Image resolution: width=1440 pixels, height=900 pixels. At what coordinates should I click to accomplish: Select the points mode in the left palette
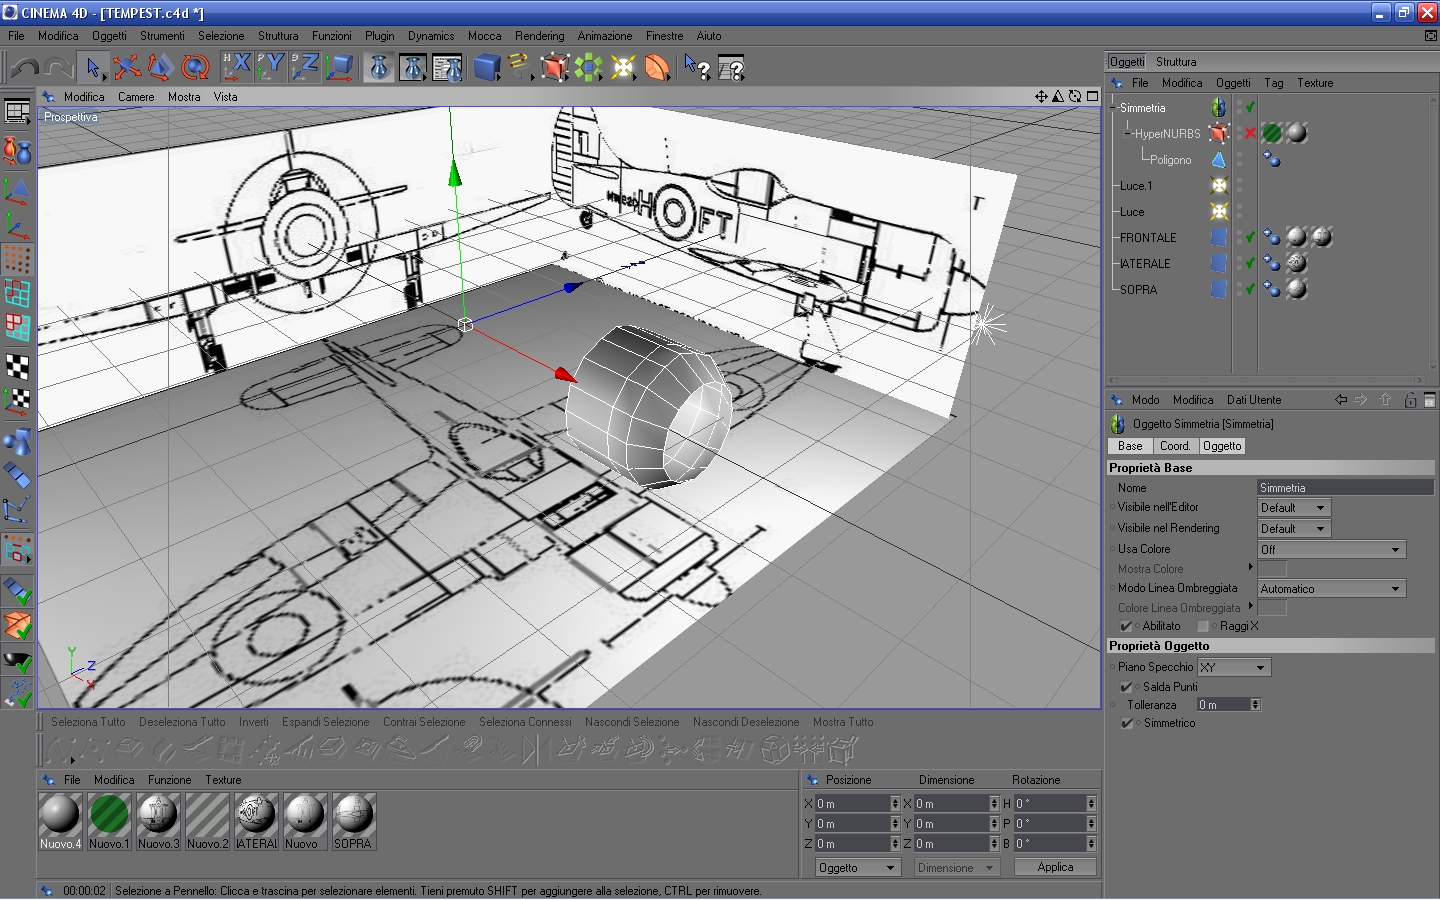point(17,258)
